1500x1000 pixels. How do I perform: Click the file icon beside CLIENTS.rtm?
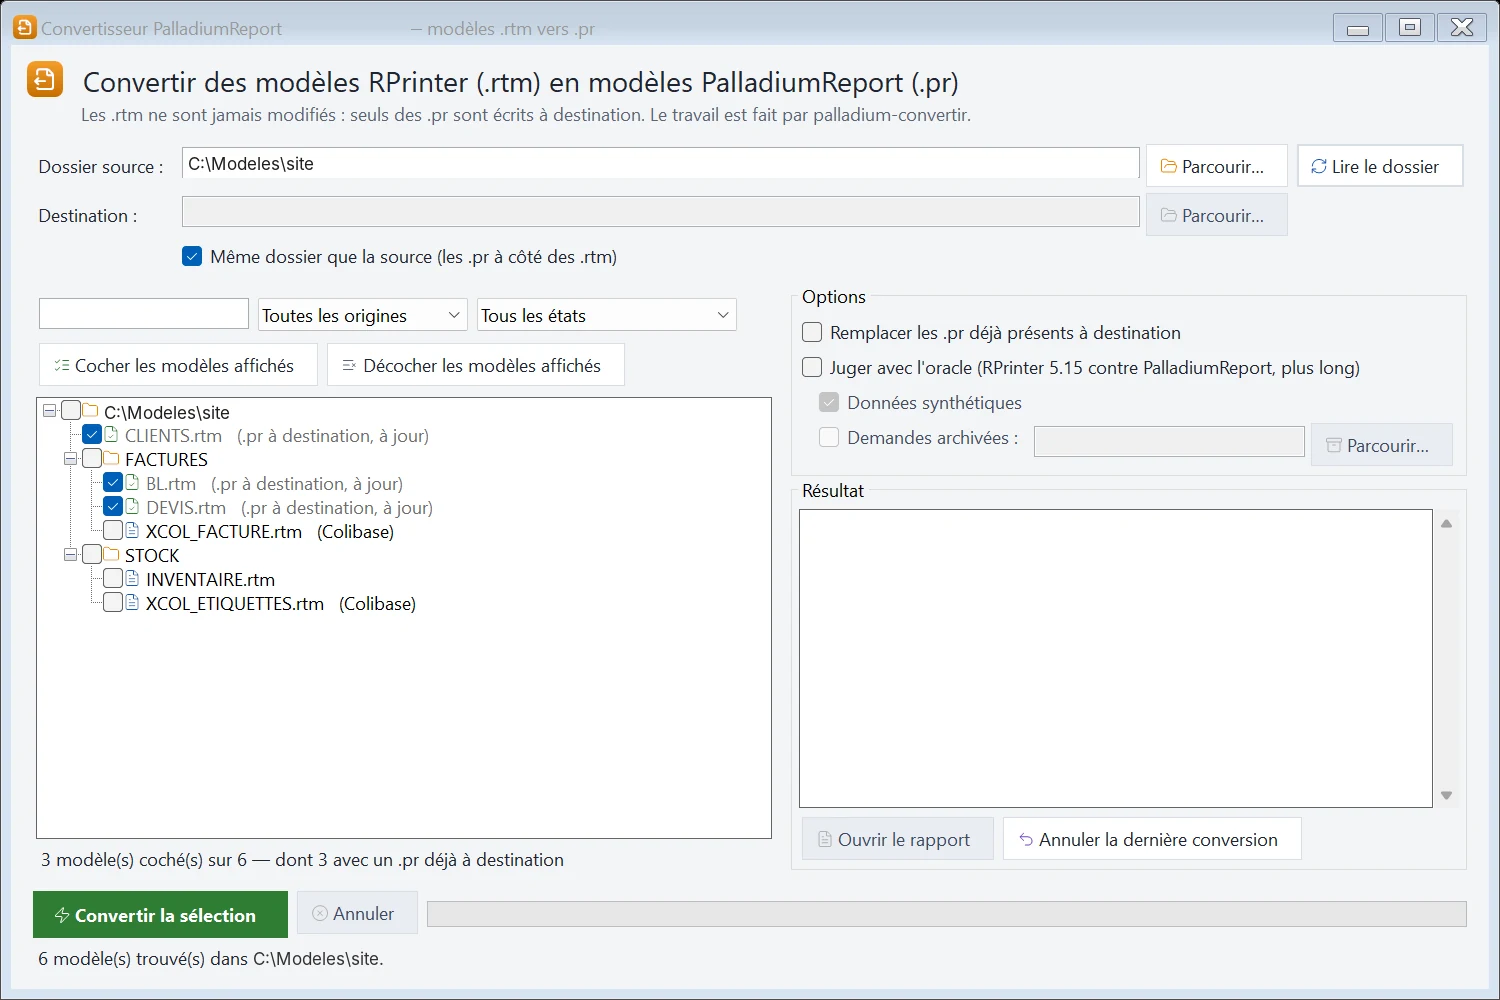[x=112, y=435]
